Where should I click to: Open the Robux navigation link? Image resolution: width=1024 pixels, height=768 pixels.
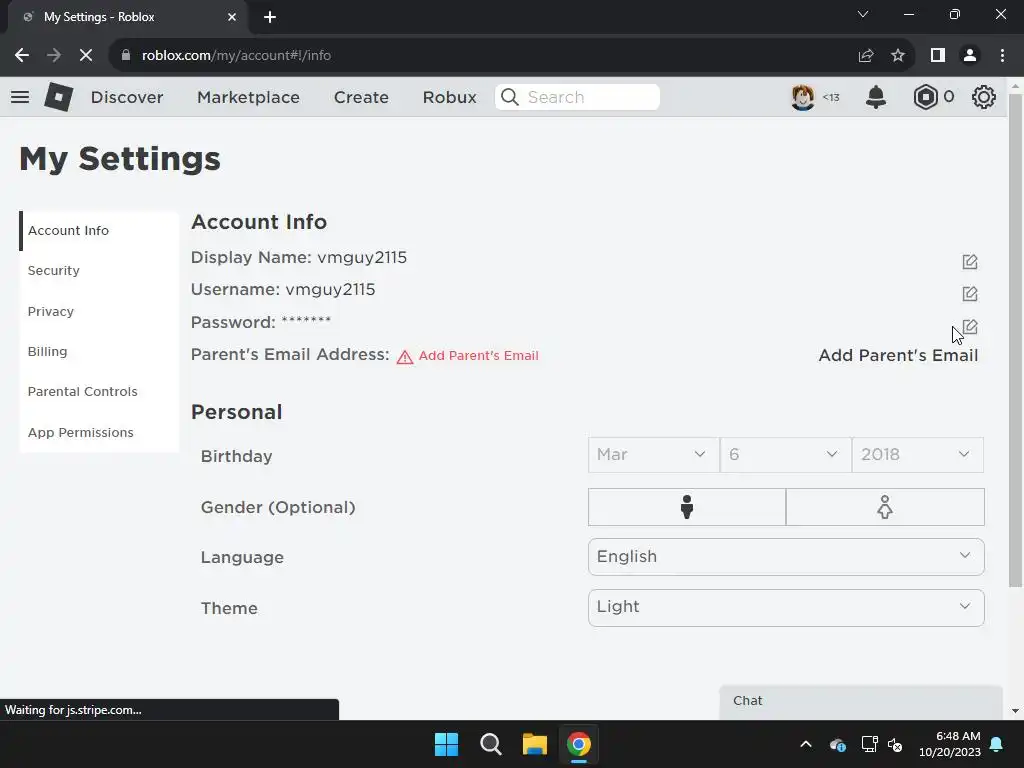[x=449, y=97]
